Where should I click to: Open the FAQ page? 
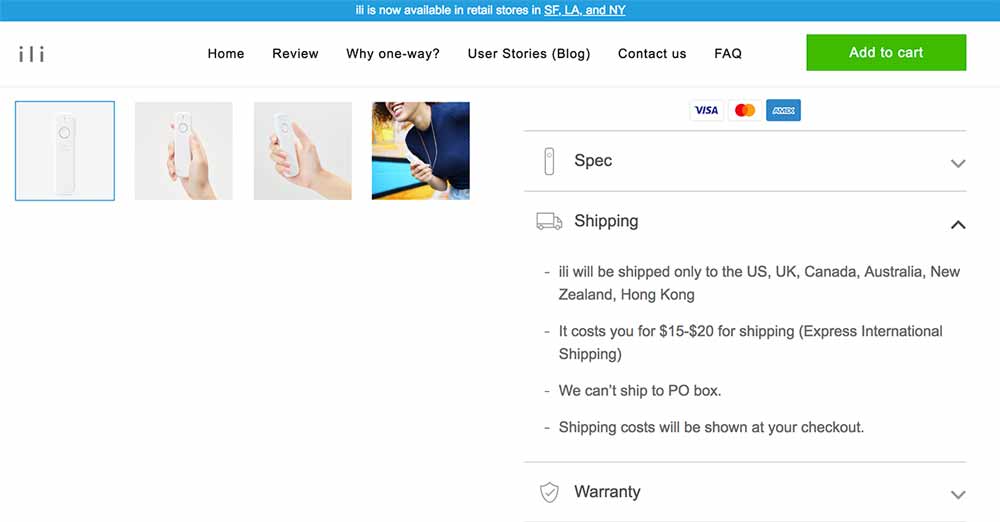click(728, 54)
